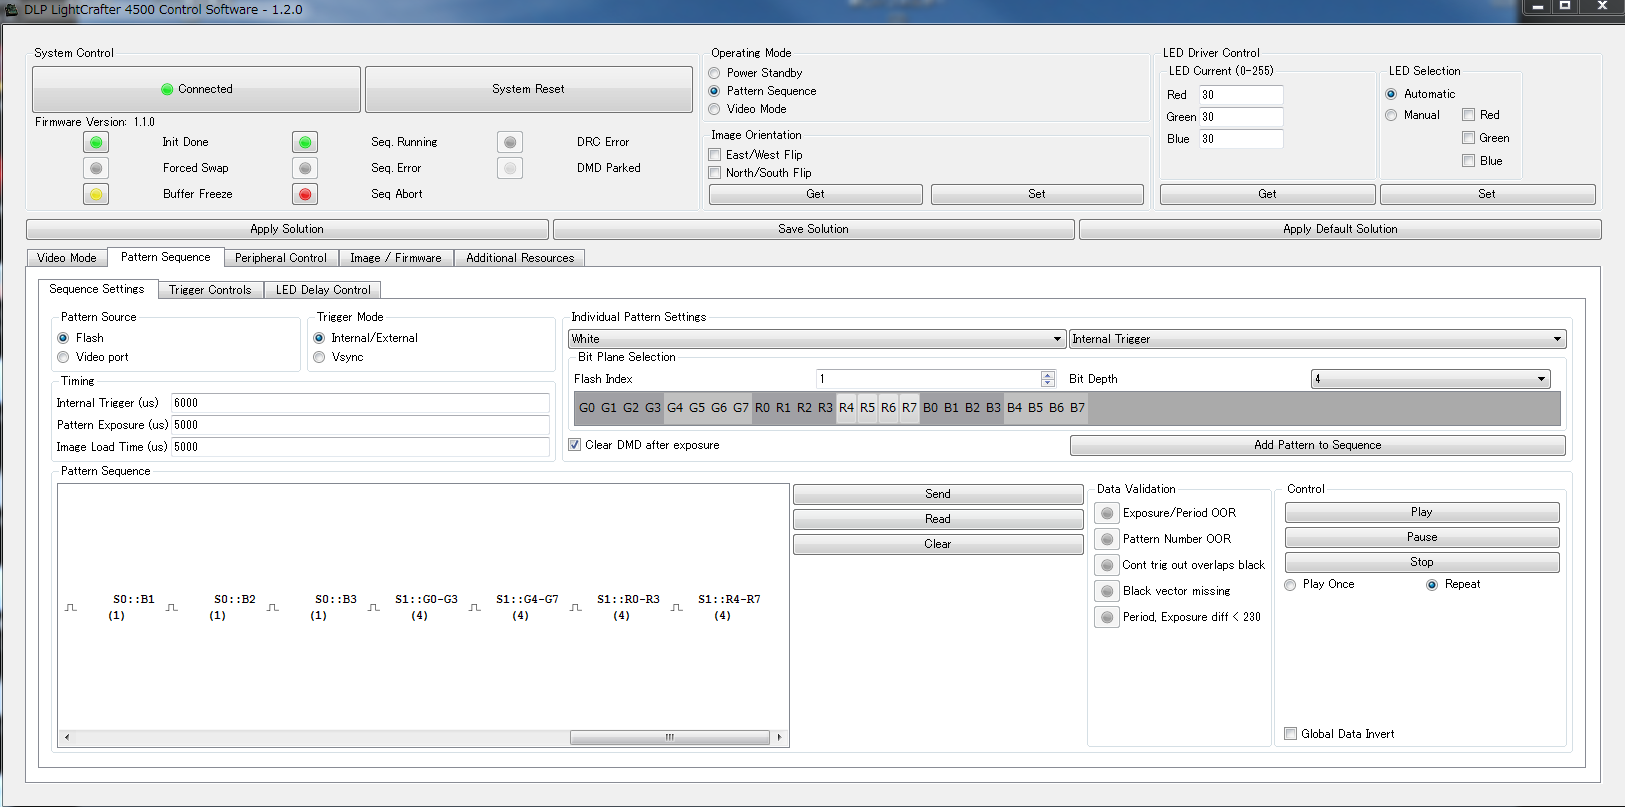The width and height of the screenshot is (1625, 807).
Task: Click the DMD Parked status indicator
Action: 510,168
